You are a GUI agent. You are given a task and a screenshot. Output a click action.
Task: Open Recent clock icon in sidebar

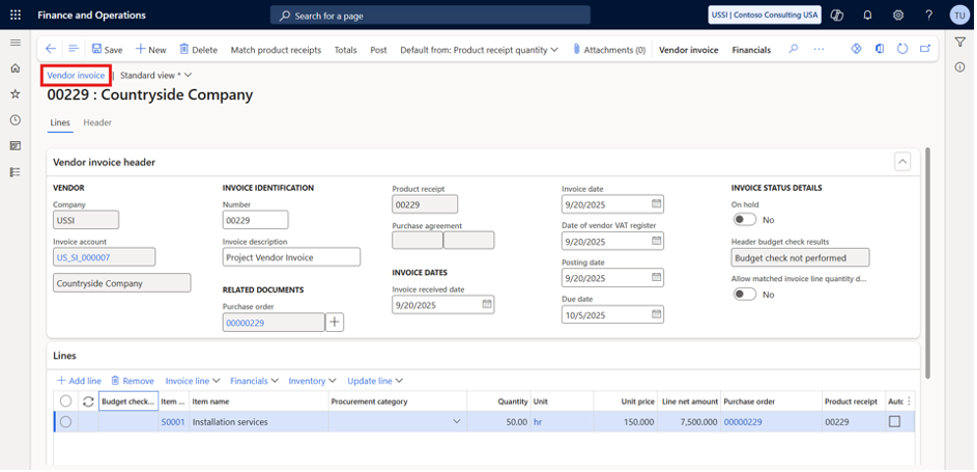tap(16, 120)
